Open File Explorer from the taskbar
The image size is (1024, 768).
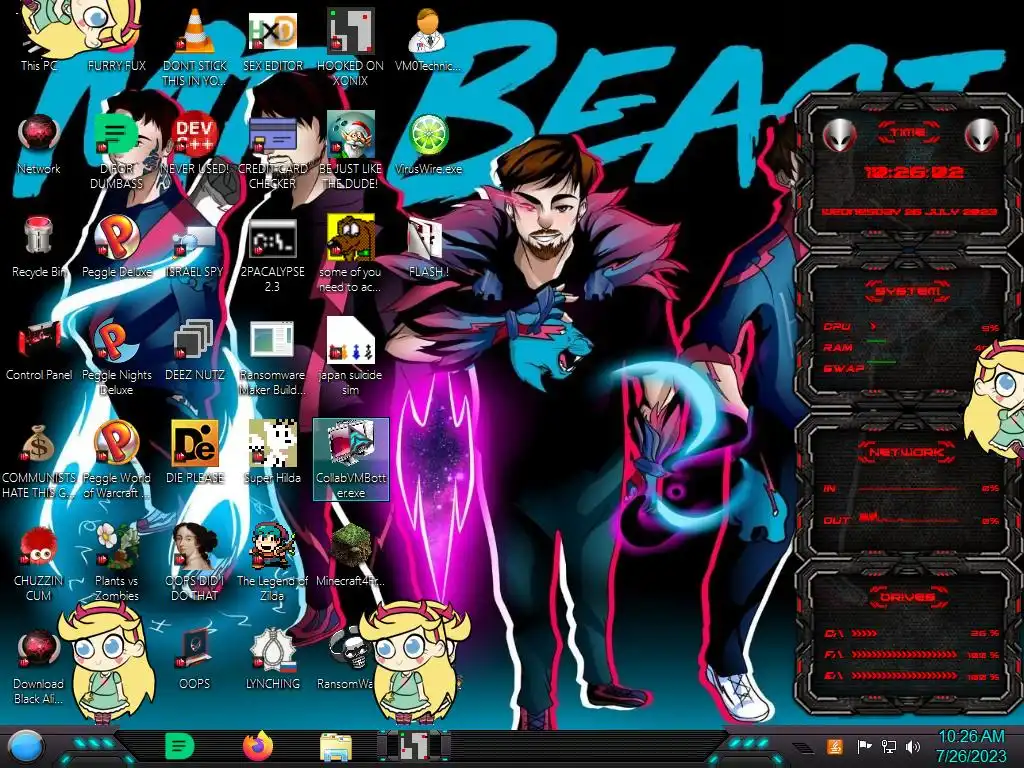point(336,747)
